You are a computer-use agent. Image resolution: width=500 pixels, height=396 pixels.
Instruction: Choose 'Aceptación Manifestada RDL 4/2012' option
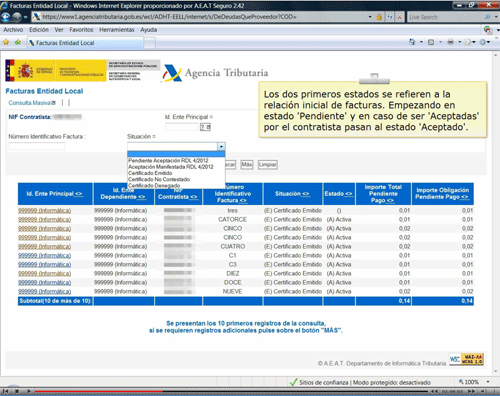[x=176, y=167]
